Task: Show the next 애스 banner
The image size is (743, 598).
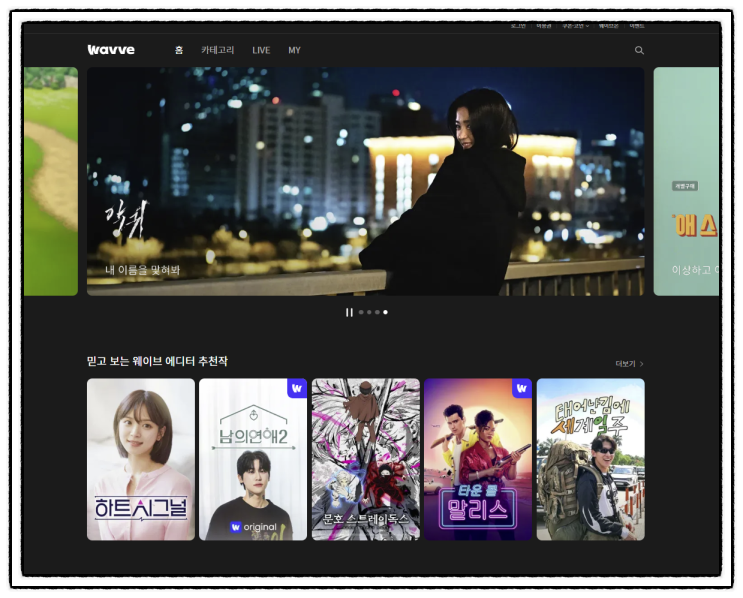Action: (686, 181)
